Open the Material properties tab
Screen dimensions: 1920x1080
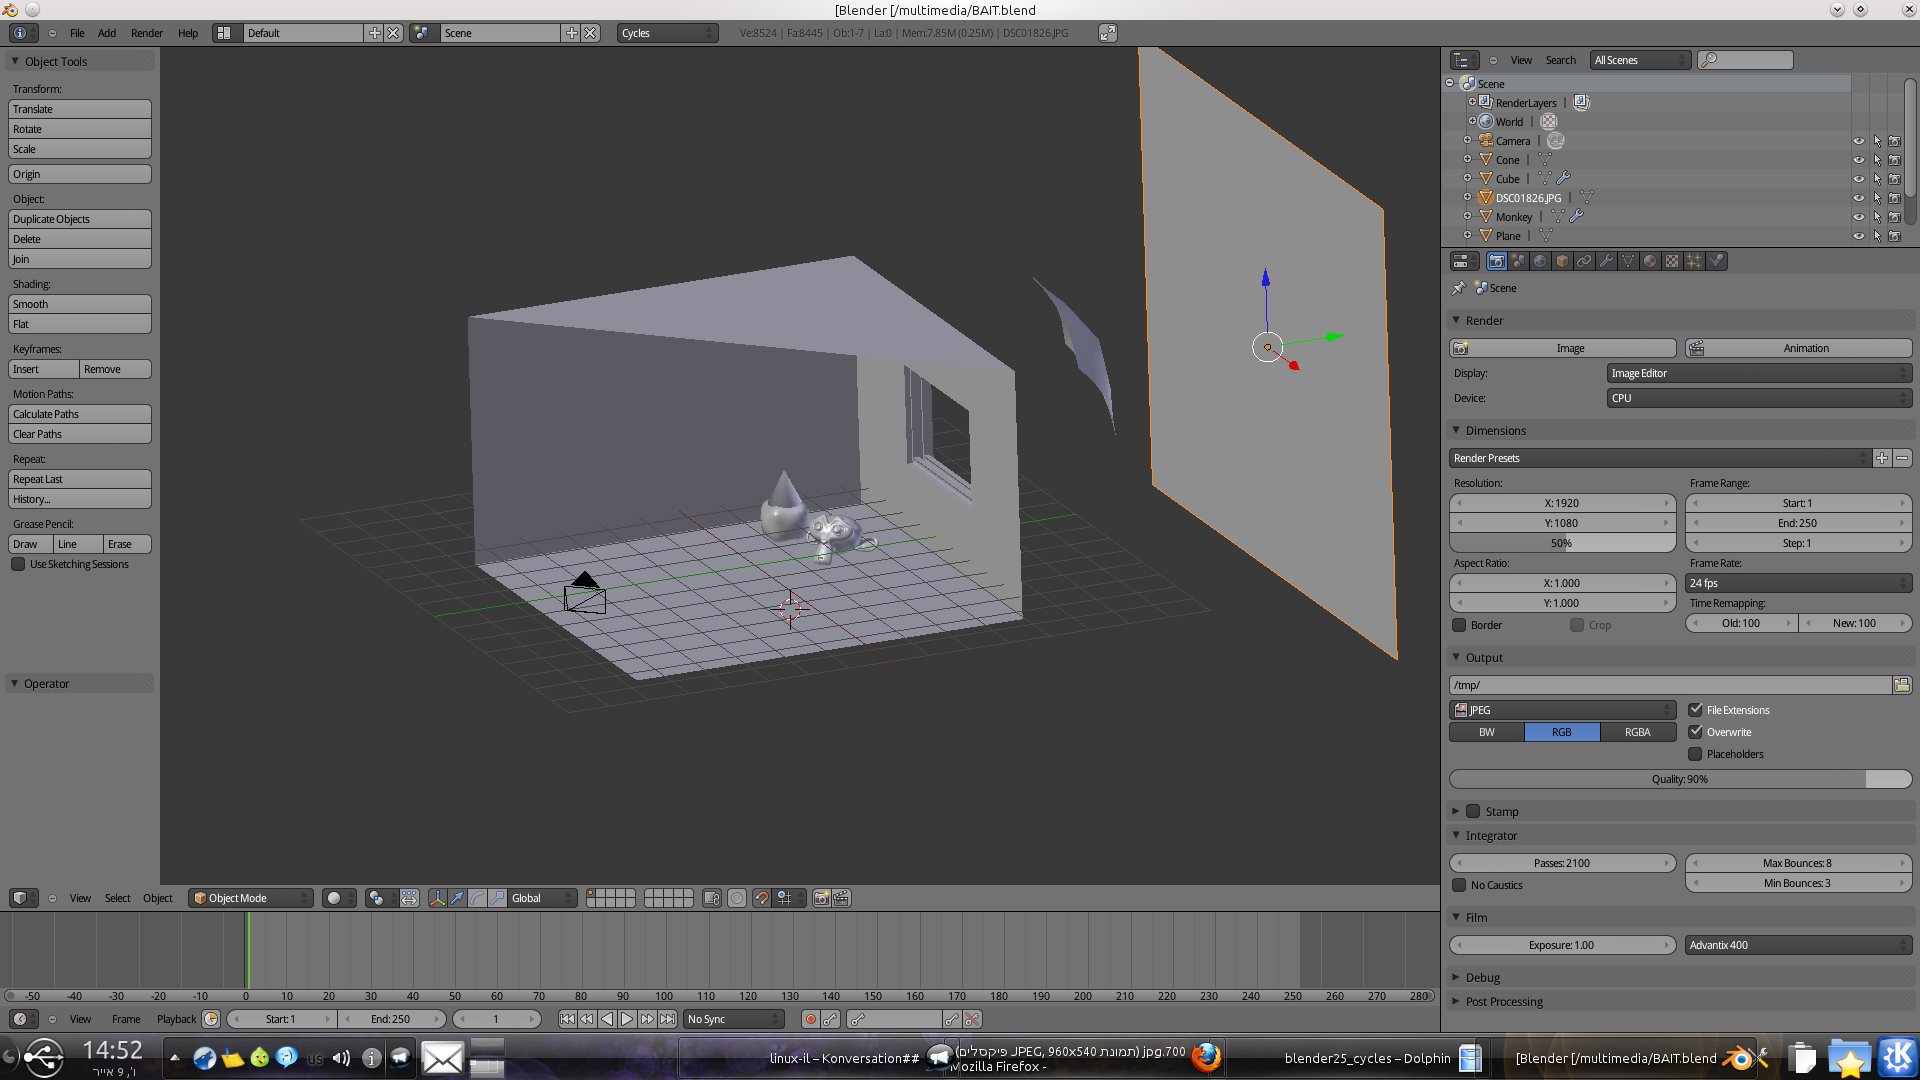[1650, 261]
